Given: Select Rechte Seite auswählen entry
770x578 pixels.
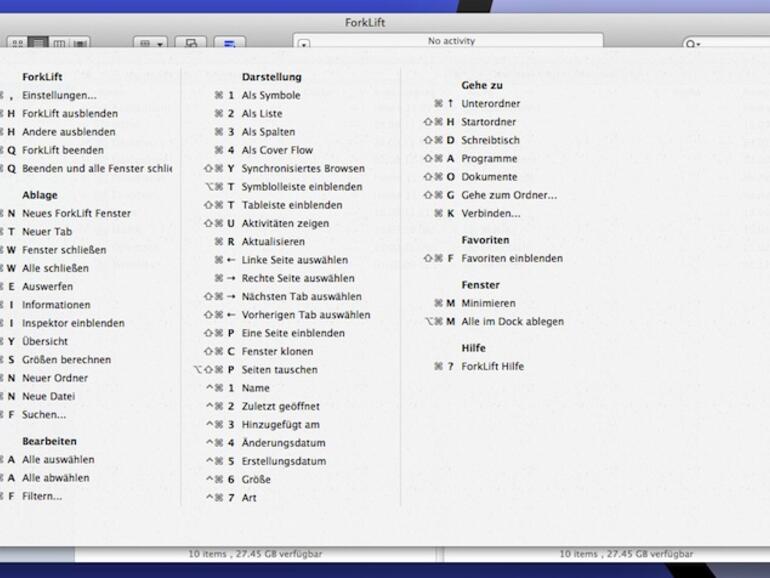Looking at the screenshot, I should point(298,278).
